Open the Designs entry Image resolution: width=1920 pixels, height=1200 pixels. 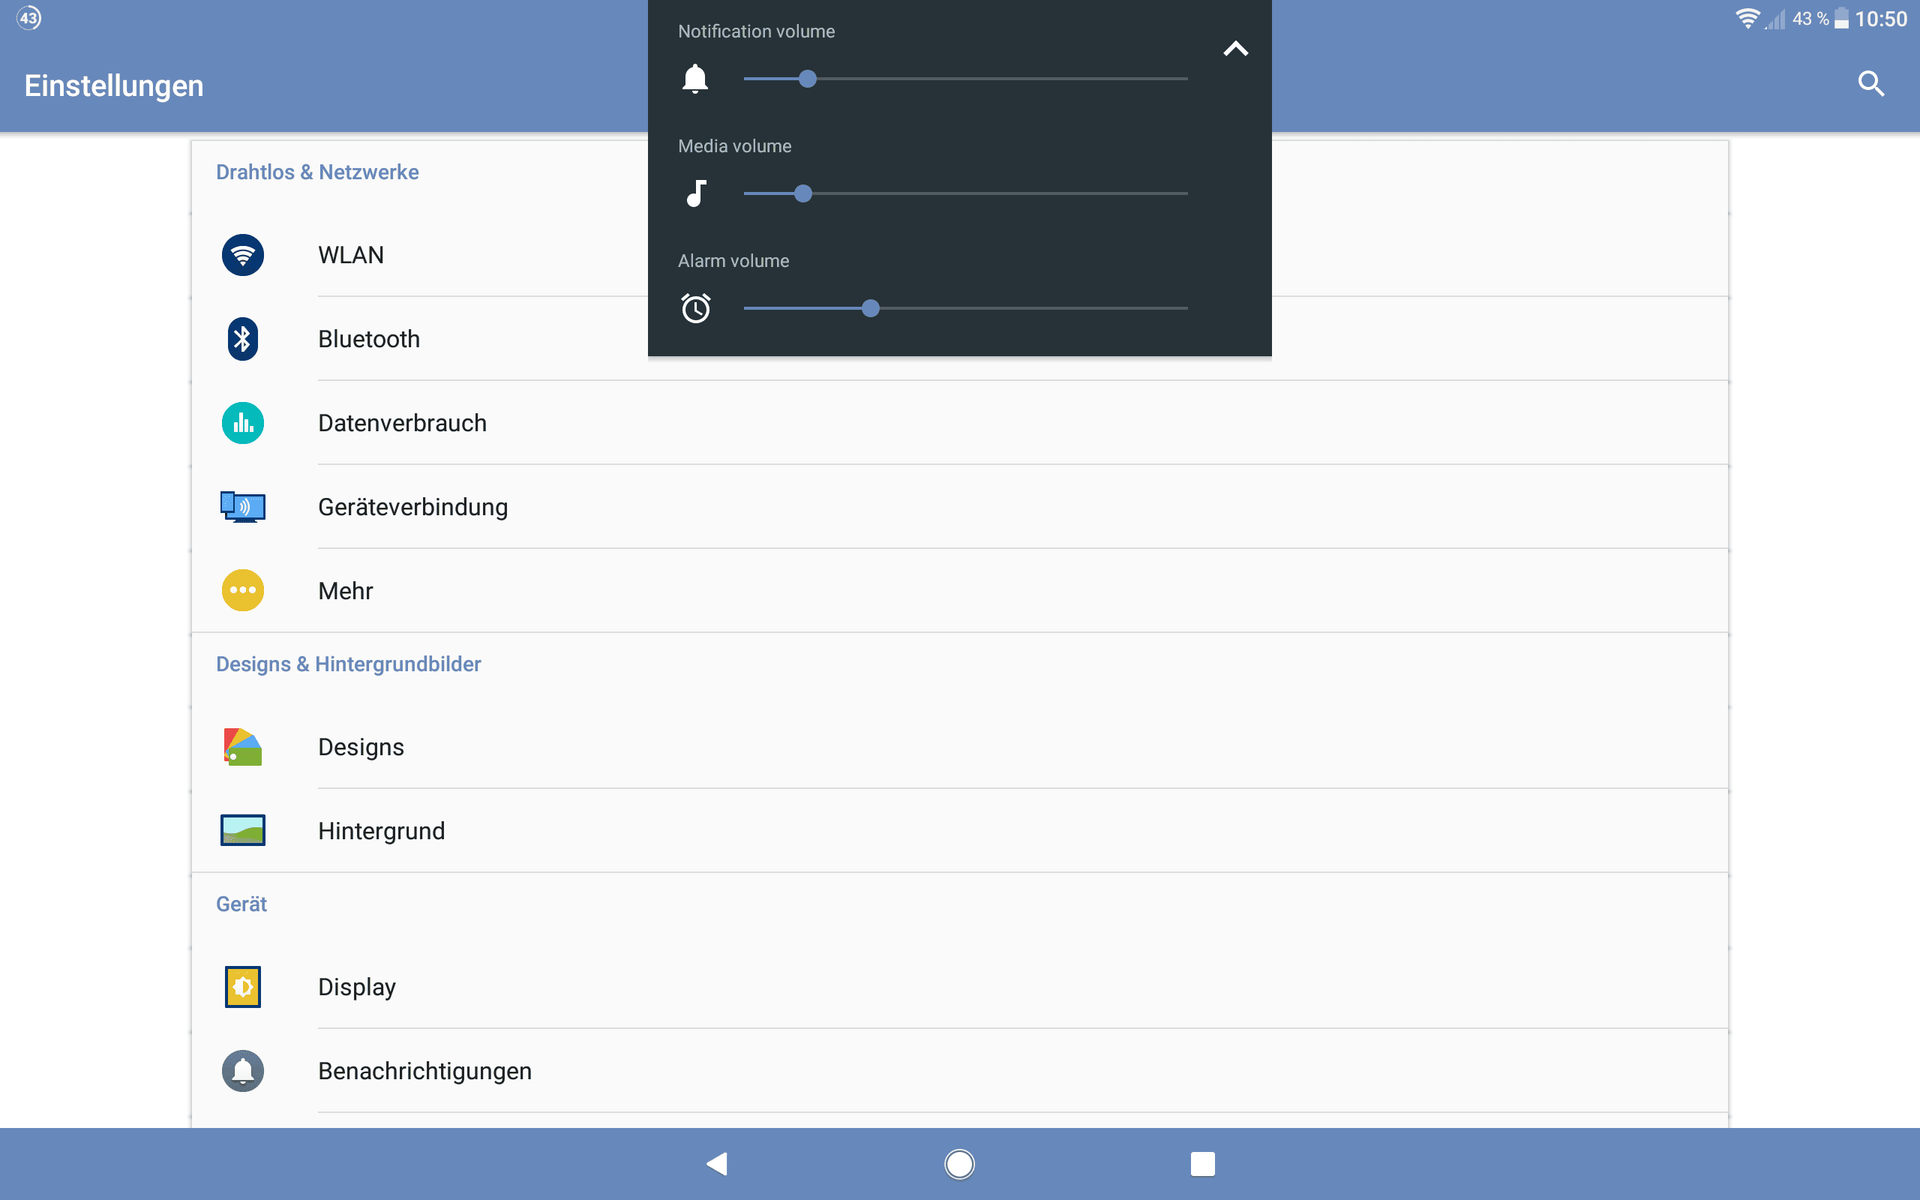(960, 747)
